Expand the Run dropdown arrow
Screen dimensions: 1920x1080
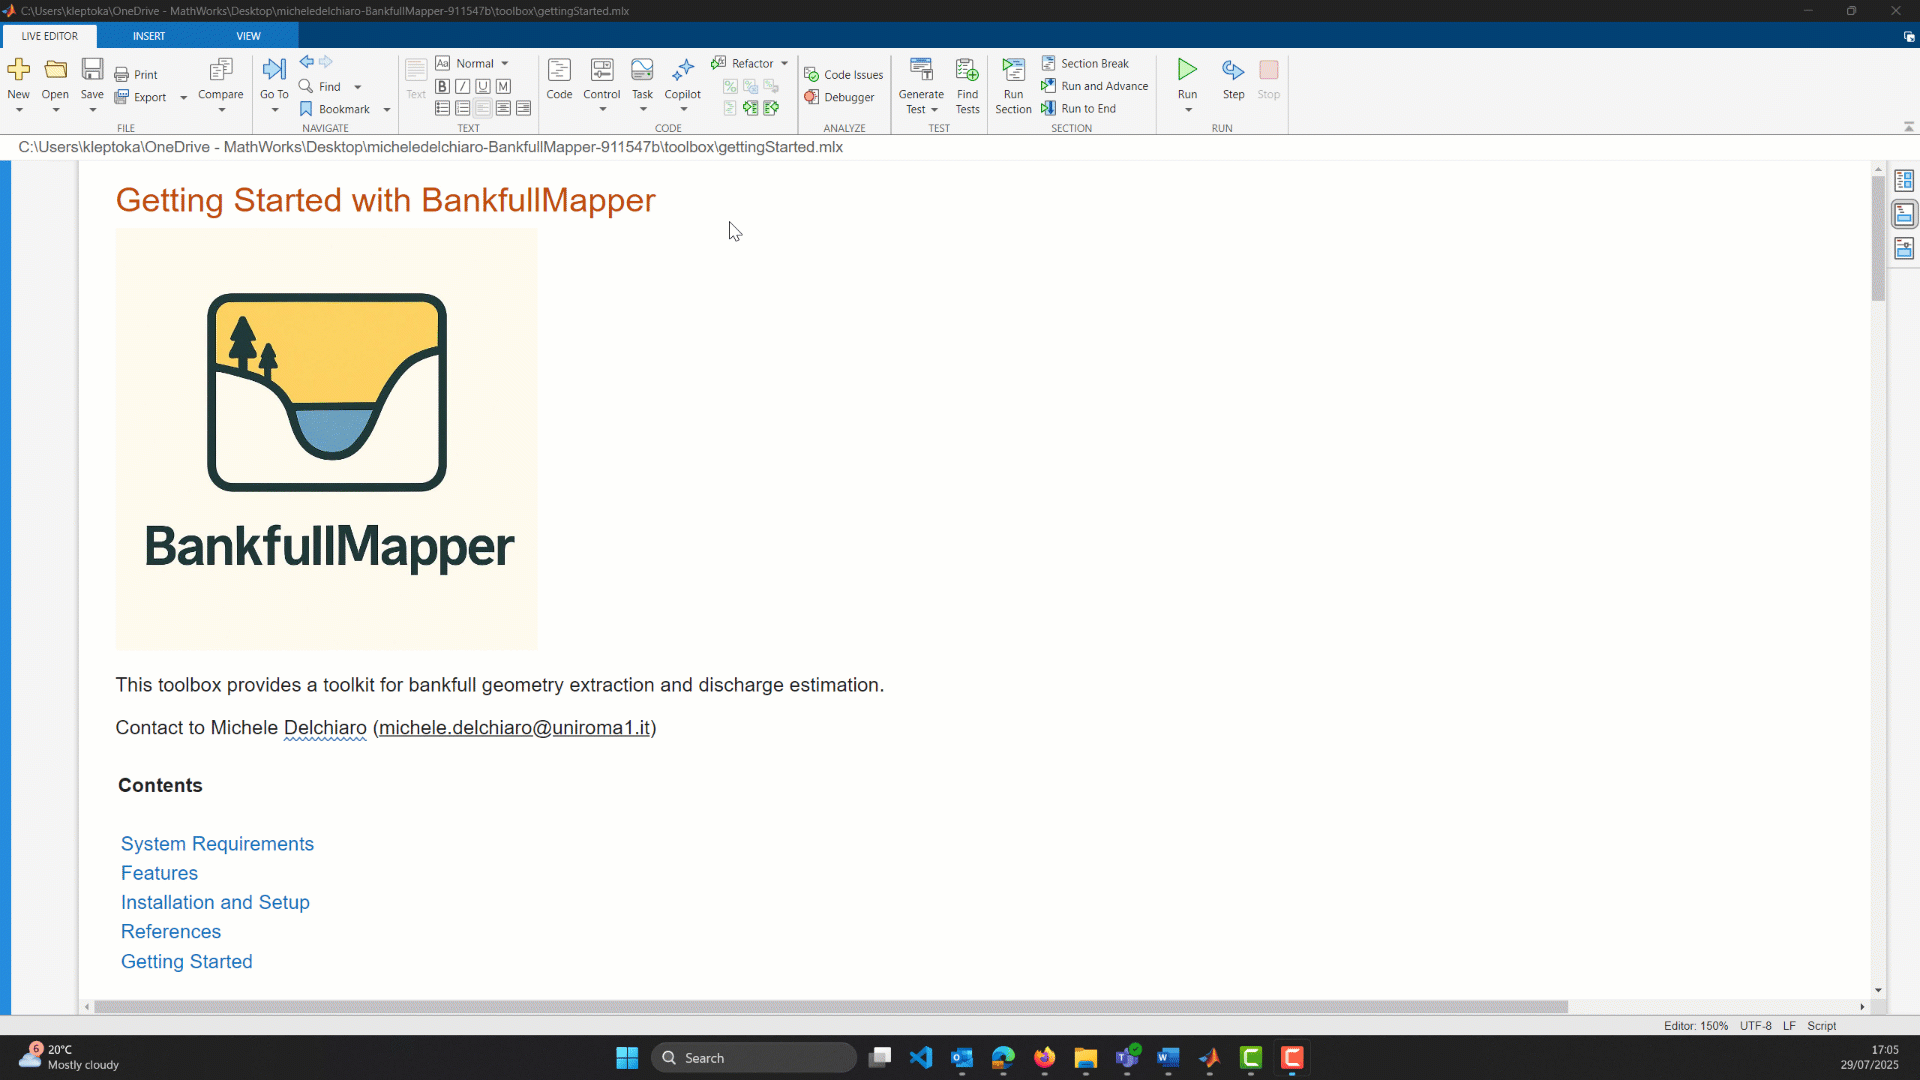[1188, 110]
